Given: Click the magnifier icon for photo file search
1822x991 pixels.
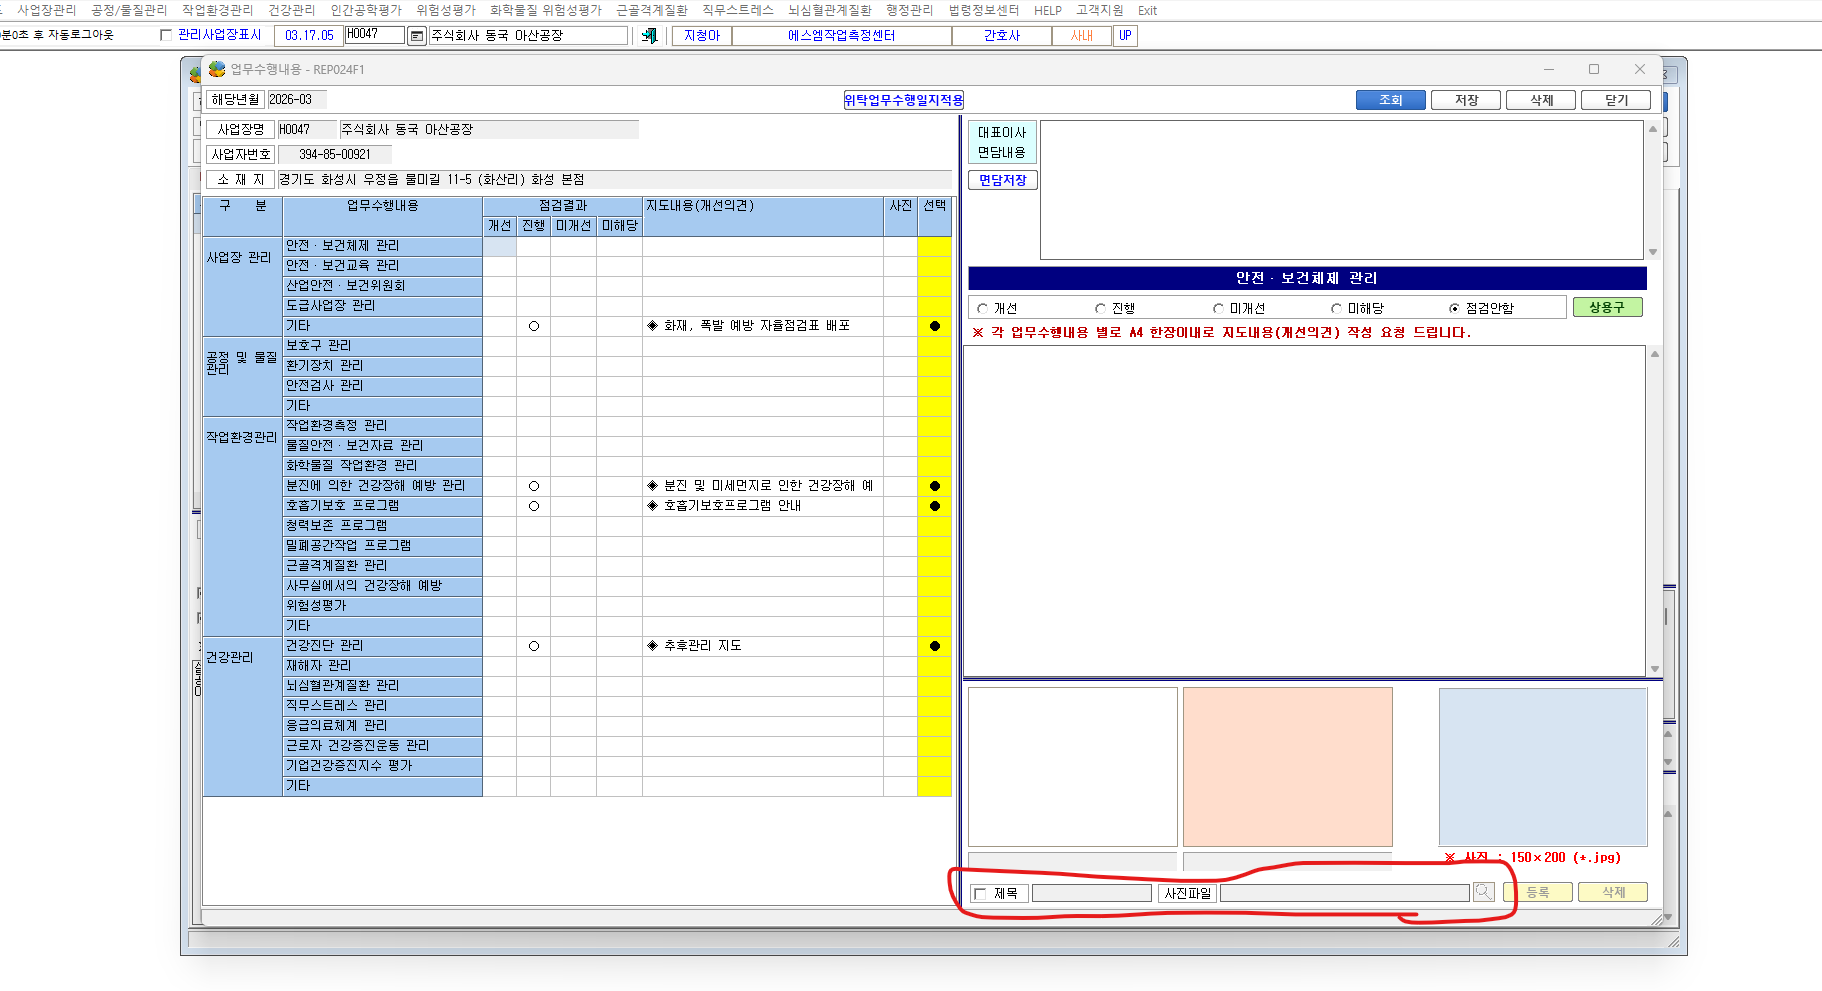Looking at the screenshot, I should 1484,892.
